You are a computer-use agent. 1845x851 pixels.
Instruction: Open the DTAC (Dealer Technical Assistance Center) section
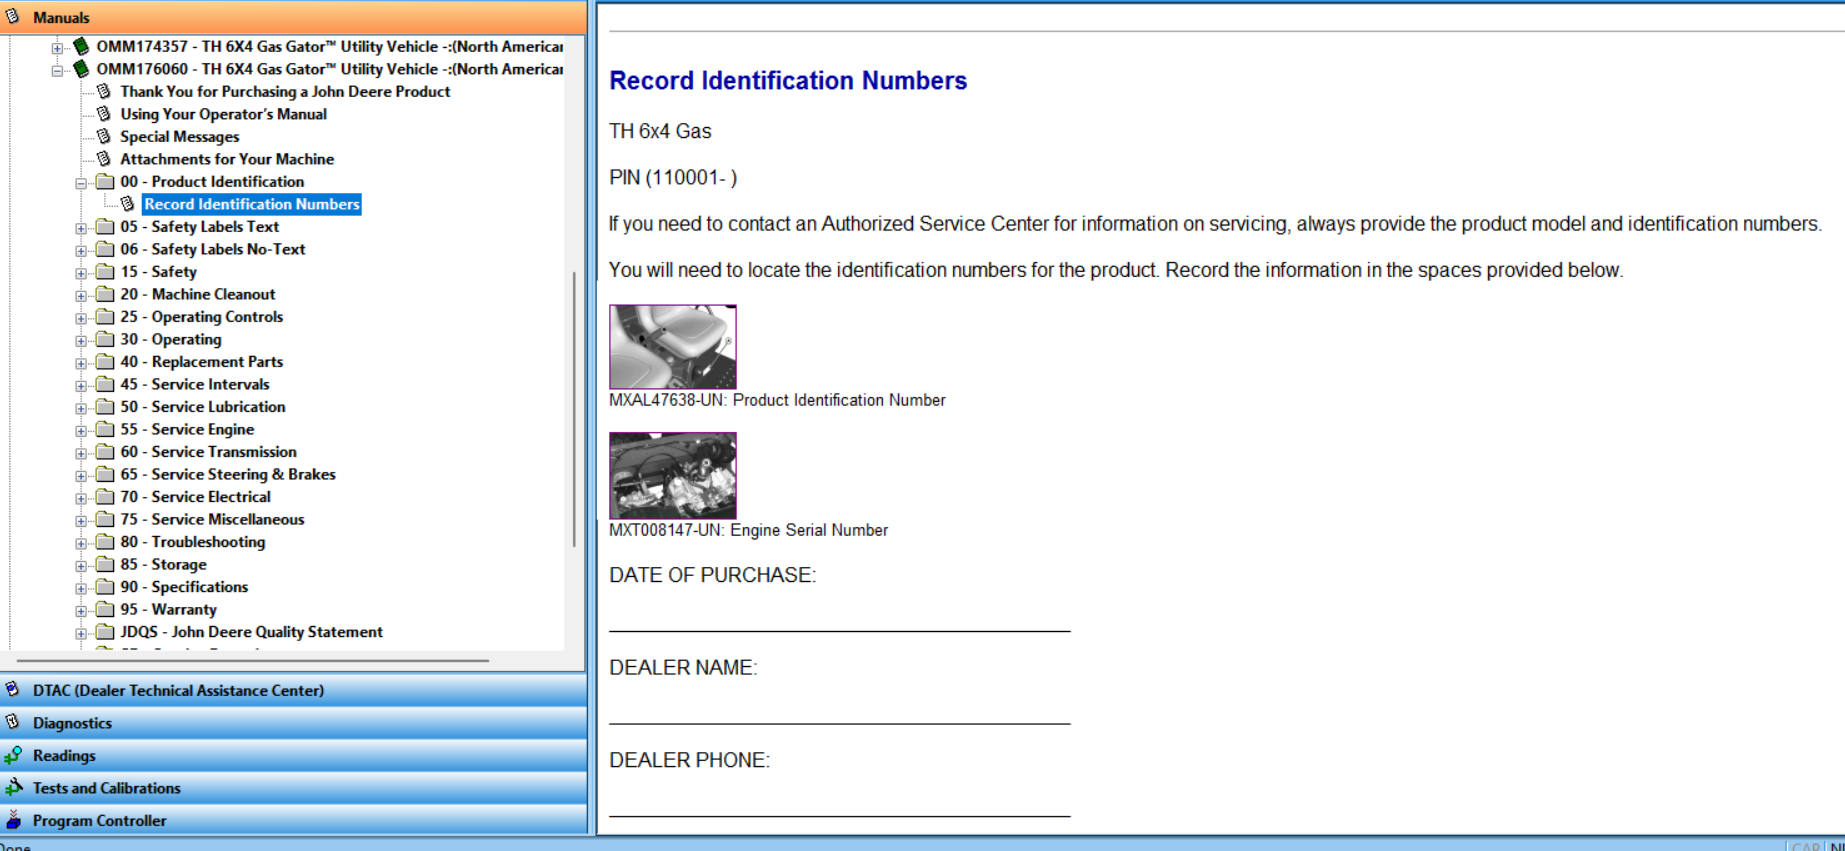point(293,690)
